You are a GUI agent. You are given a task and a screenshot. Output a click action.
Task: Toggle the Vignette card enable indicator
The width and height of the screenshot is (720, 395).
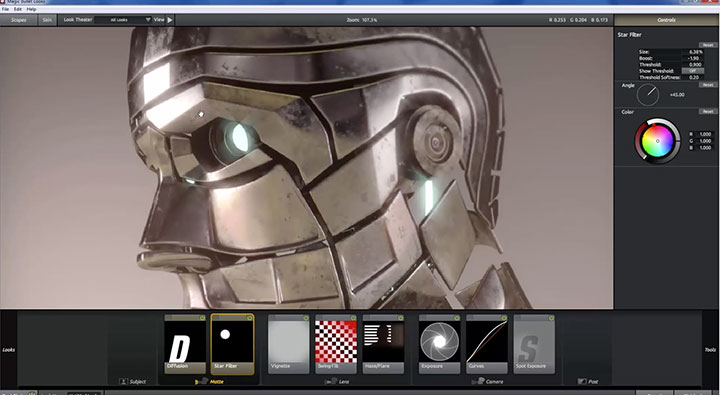pos(306,318)
